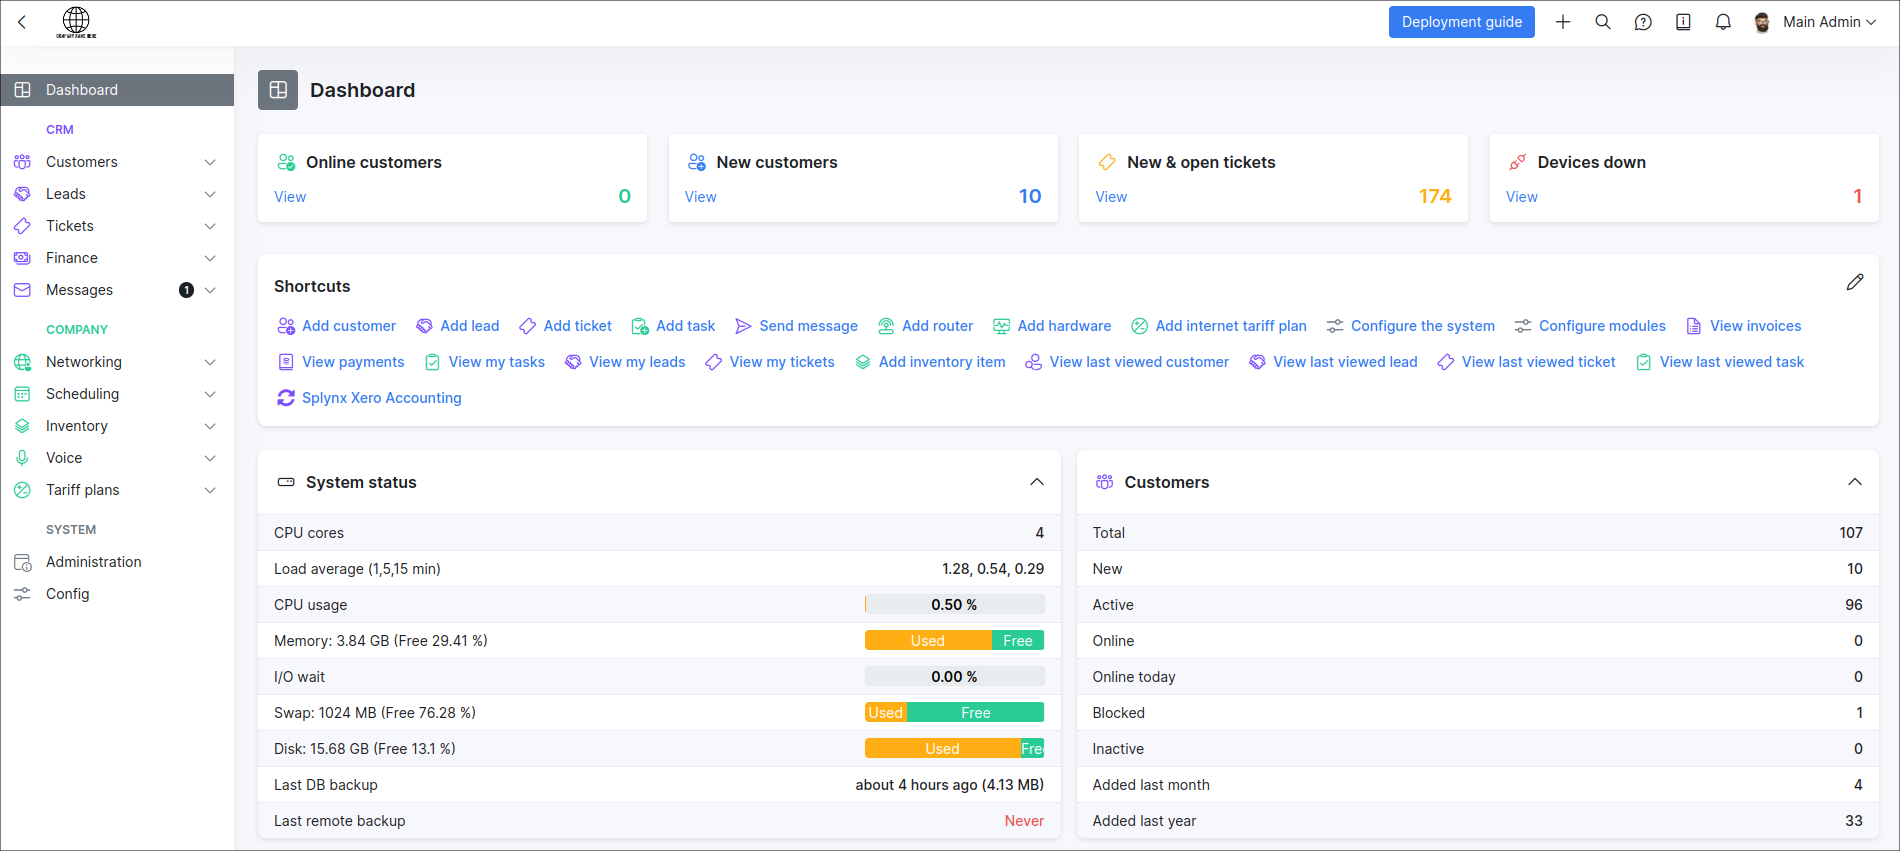Viewport: 1900px width, 851px height.
Task: Open the notifications bell icon
Action: click(x=1723, y=22)
